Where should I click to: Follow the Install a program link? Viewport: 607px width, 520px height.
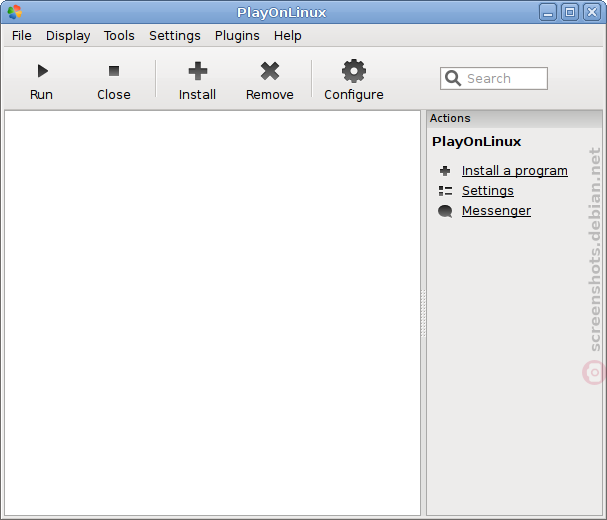pos(515,171)
